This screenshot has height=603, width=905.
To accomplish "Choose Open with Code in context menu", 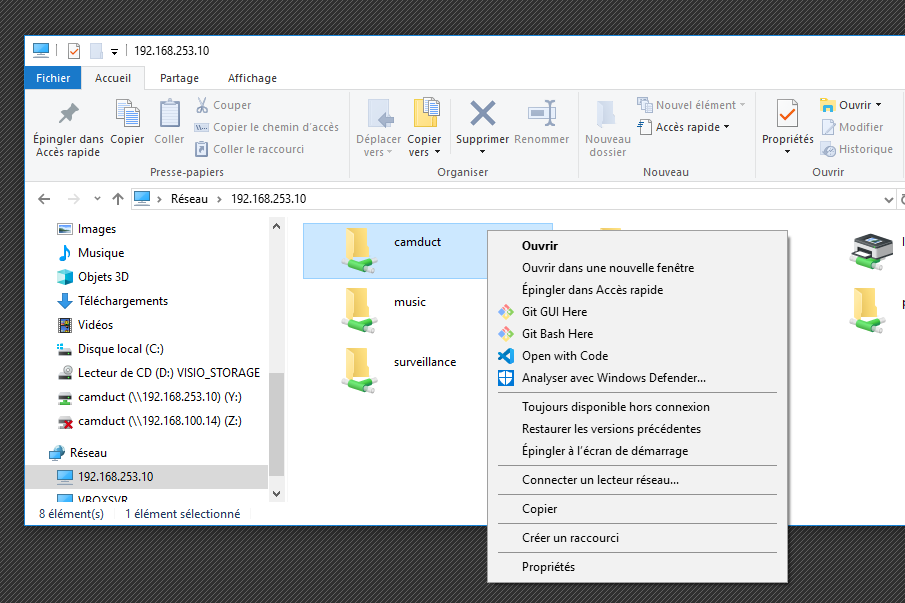I will [564, 356].
